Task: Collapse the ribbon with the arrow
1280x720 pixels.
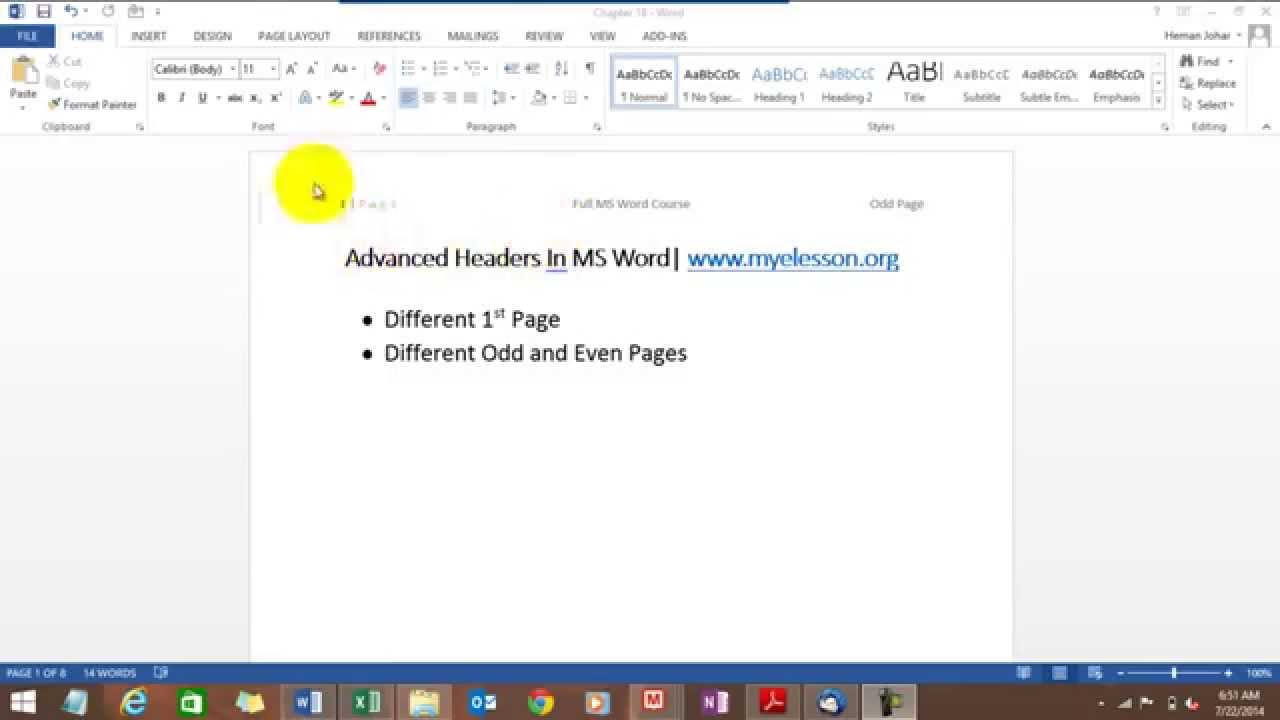Action: coord(1265,127)
